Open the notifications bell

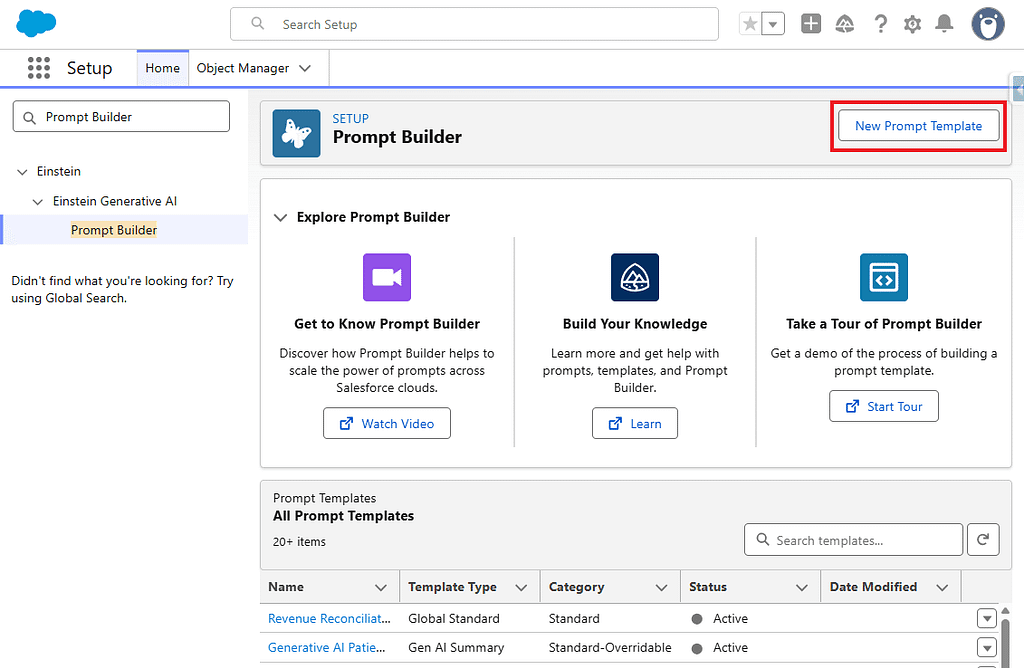[x=944, y=24]
